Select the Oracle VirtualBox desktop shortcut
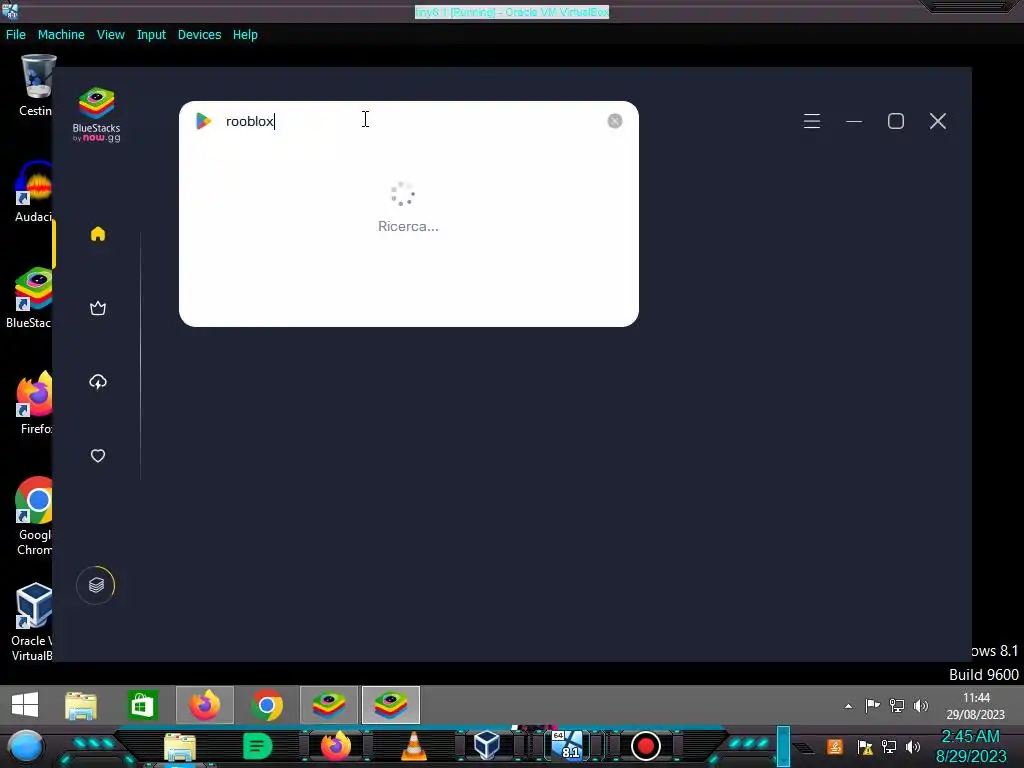 [33, 622]
